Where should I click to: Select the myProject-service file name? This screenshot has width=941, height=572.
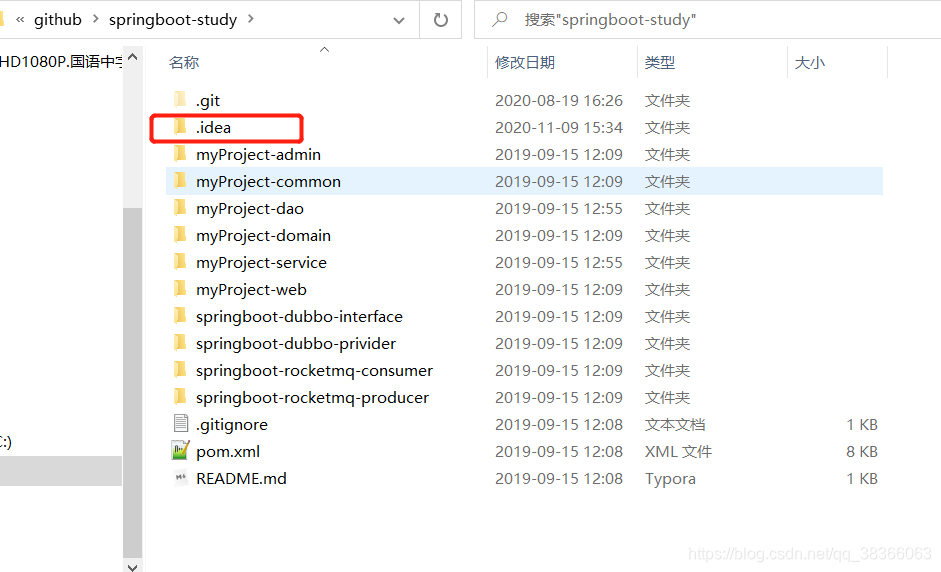click(261, 262)
